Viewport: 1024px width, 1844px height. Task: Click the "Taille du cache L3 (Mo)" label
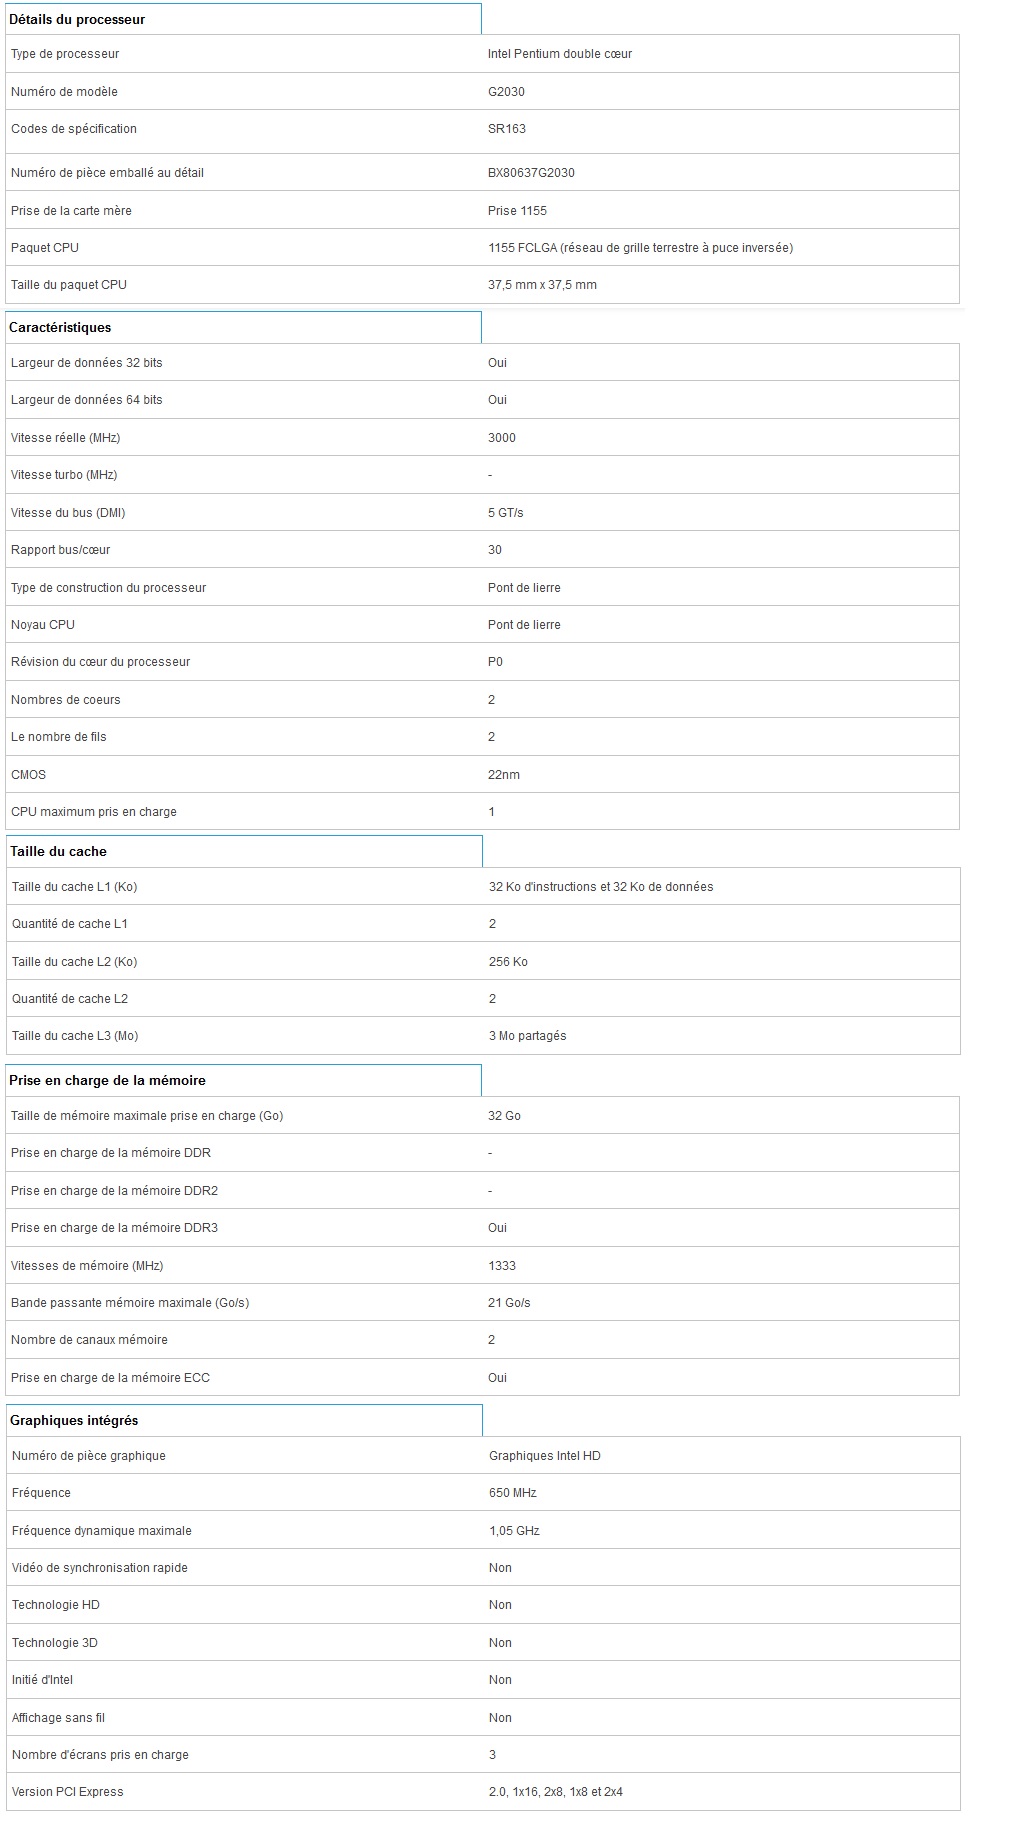coord(75,1036)
